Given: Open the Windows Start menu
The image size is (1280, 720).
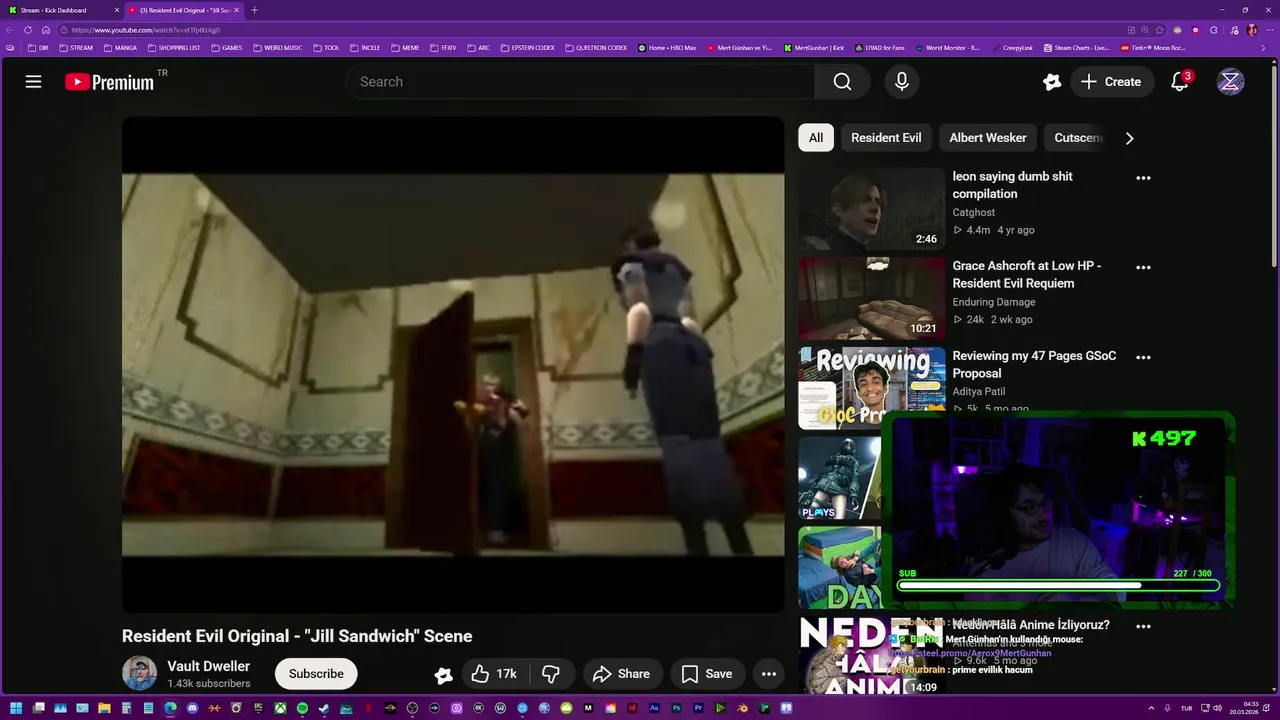Looking at the screenshot, I should pos(16,709).
